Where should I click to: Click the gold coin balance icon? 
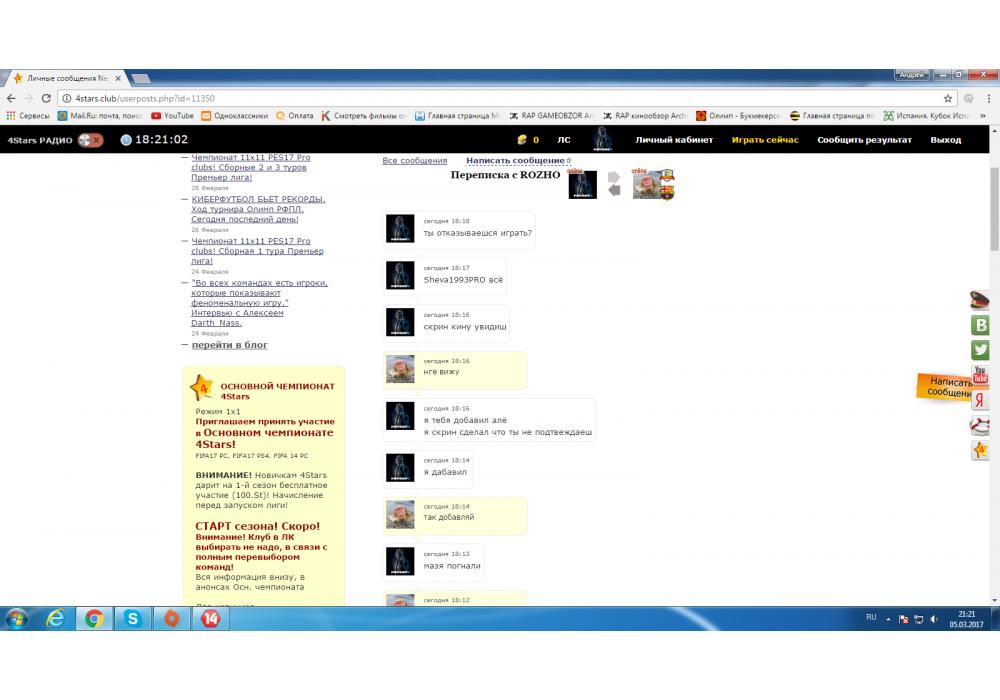click(x=521, y=140)
